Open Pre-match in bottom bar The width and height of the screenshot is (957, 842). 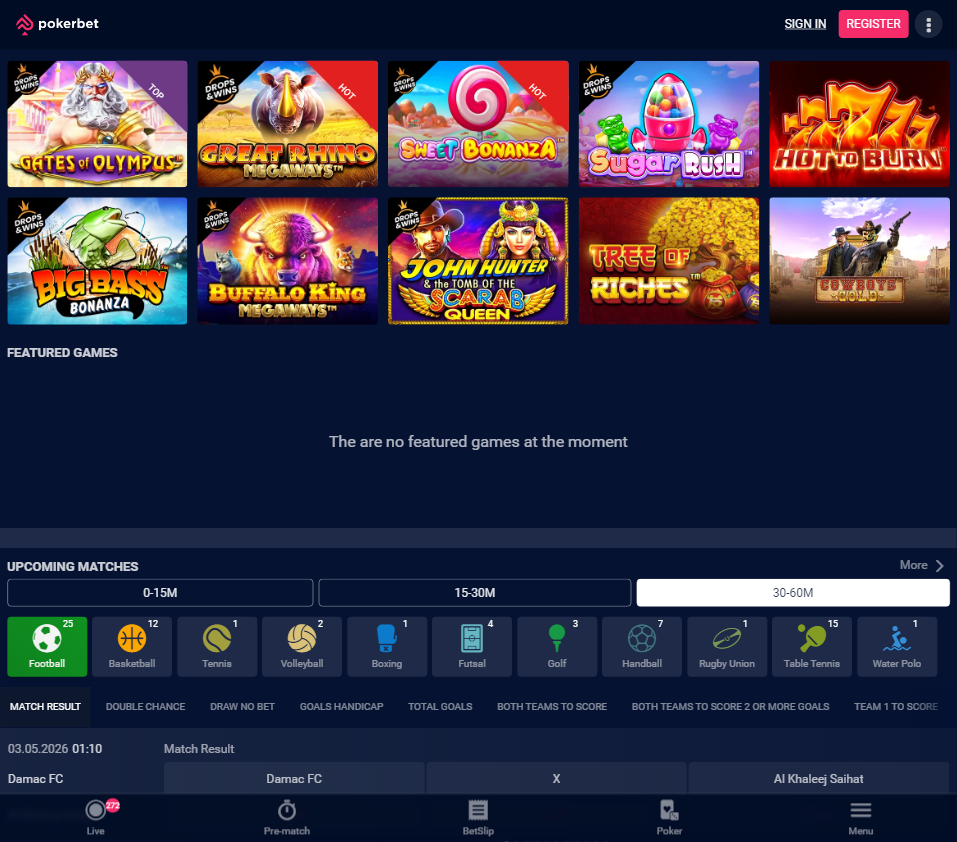pyautogui.click(x=287, y=818)
